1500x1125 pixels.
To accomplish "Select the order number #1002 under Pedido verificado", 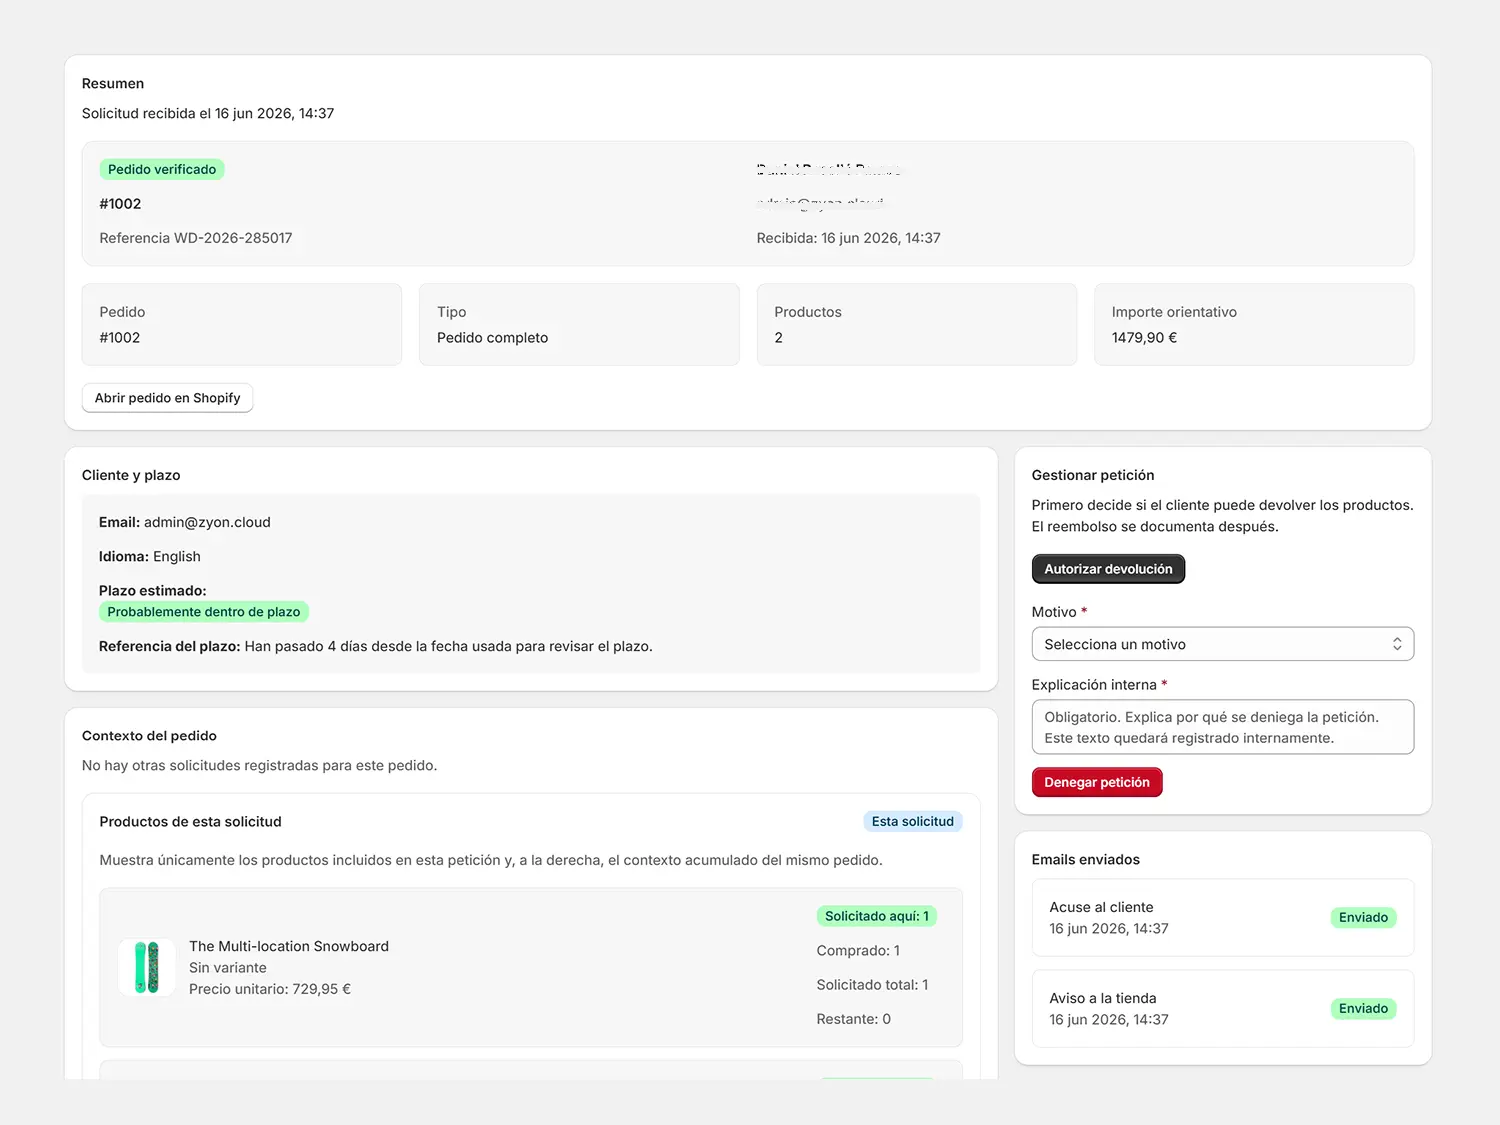I will (x=120, y=204).
